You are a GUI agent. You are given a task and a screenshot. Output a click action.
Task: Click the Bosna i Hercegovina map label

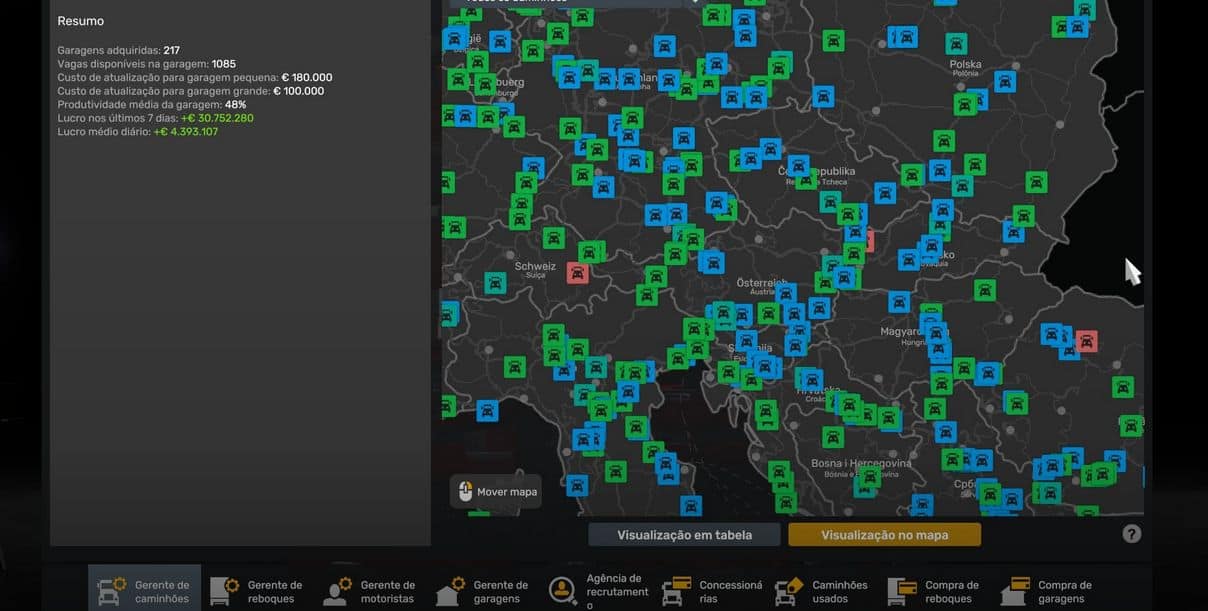click(x=847, y=463)
